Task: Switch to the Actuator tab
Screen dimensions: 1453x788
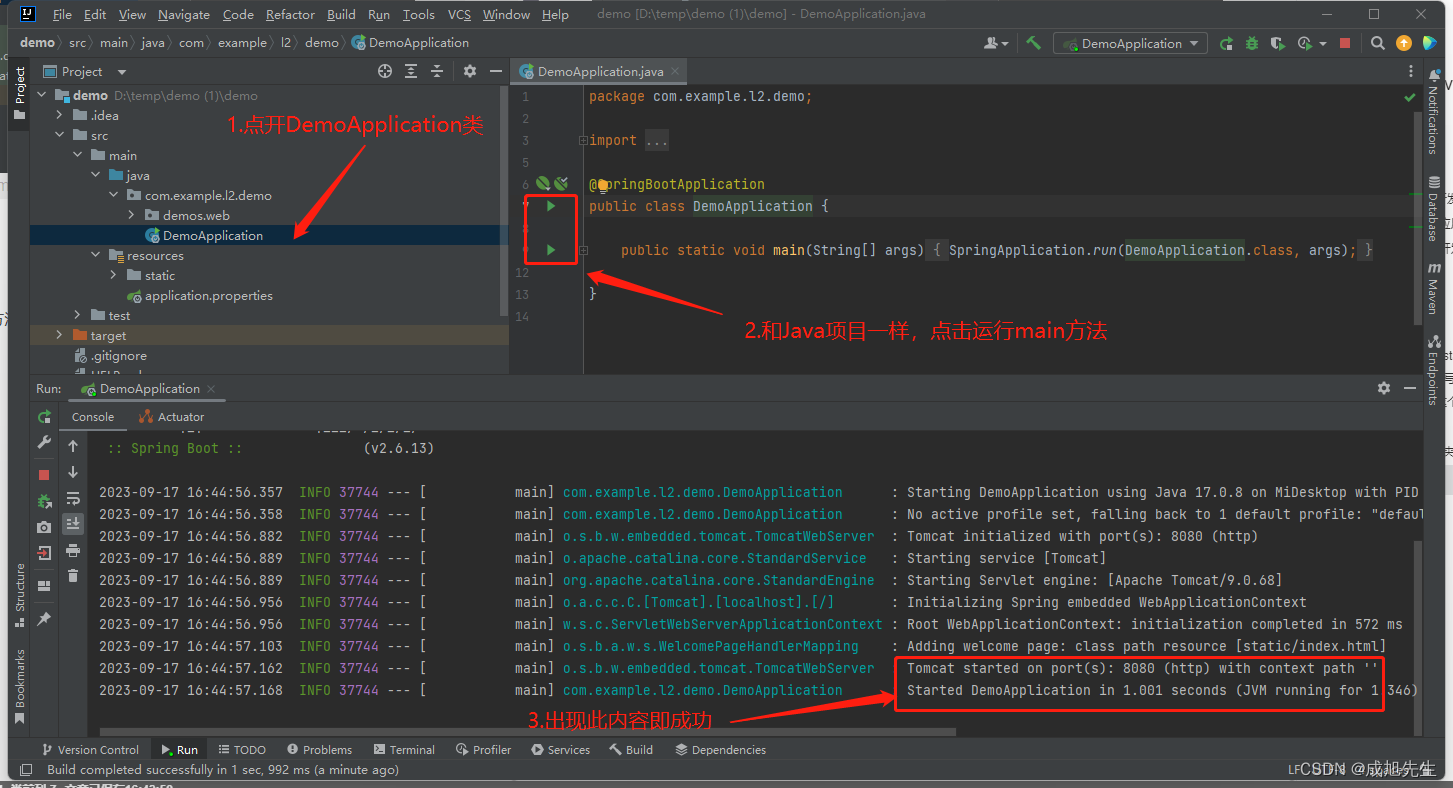Action: pos(172,416)
